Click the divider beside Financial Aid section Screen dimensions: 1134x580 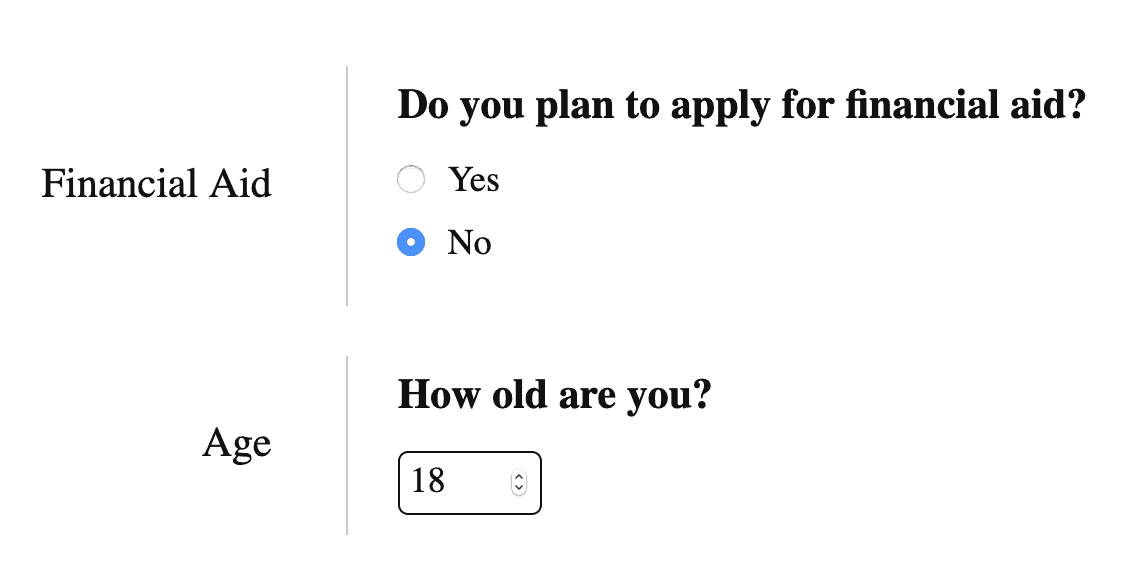tap(347, 186)
